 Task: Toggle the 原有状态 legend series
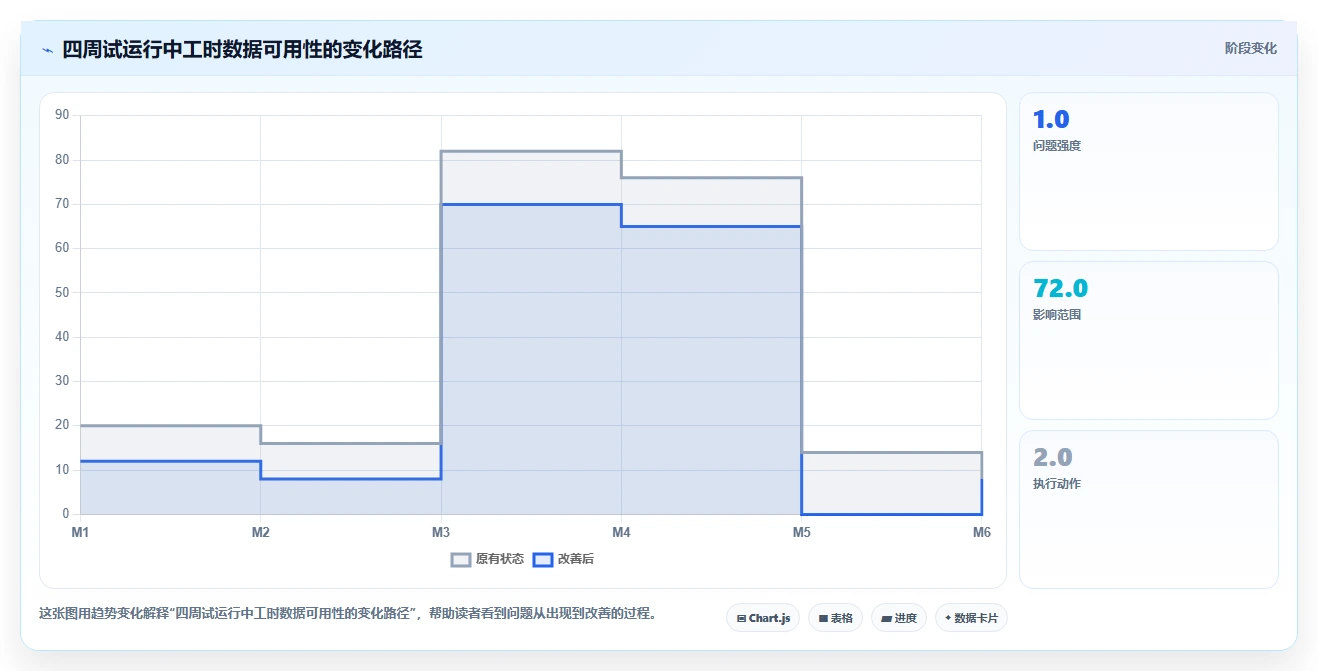click(487, 559)
